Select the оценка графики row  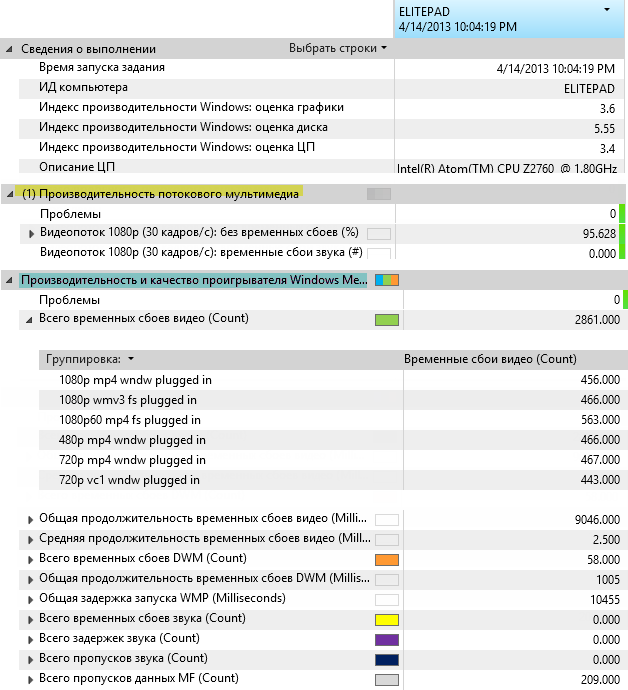click(321, 108)
